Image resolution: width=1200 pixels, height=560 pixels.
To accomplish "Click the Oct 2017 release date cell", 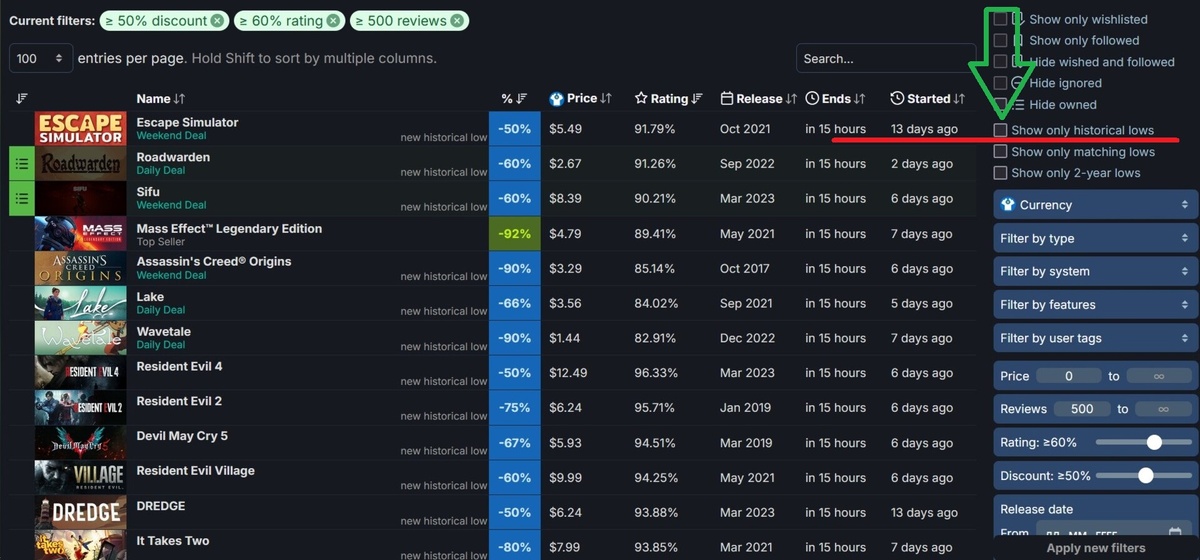I will [x=744, y=268].
